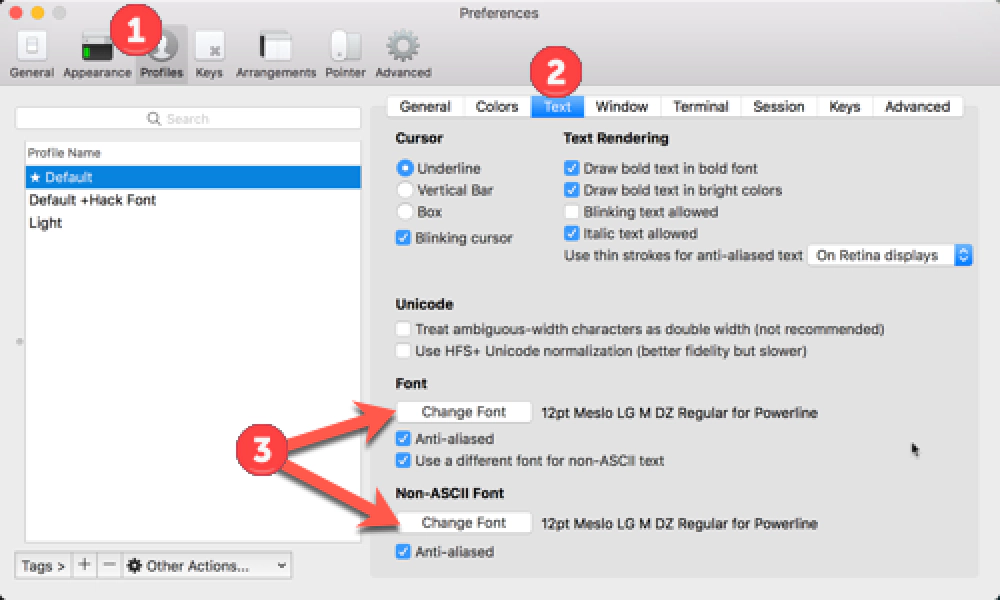Click Change Font under Non-ASCII Font

pyautogui.click(x=464, y=523)
